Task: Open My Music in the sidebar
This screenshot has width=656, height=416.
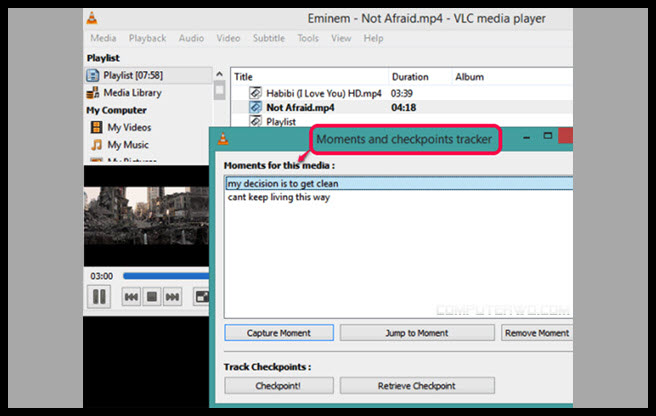Action: tap(126, 145)
